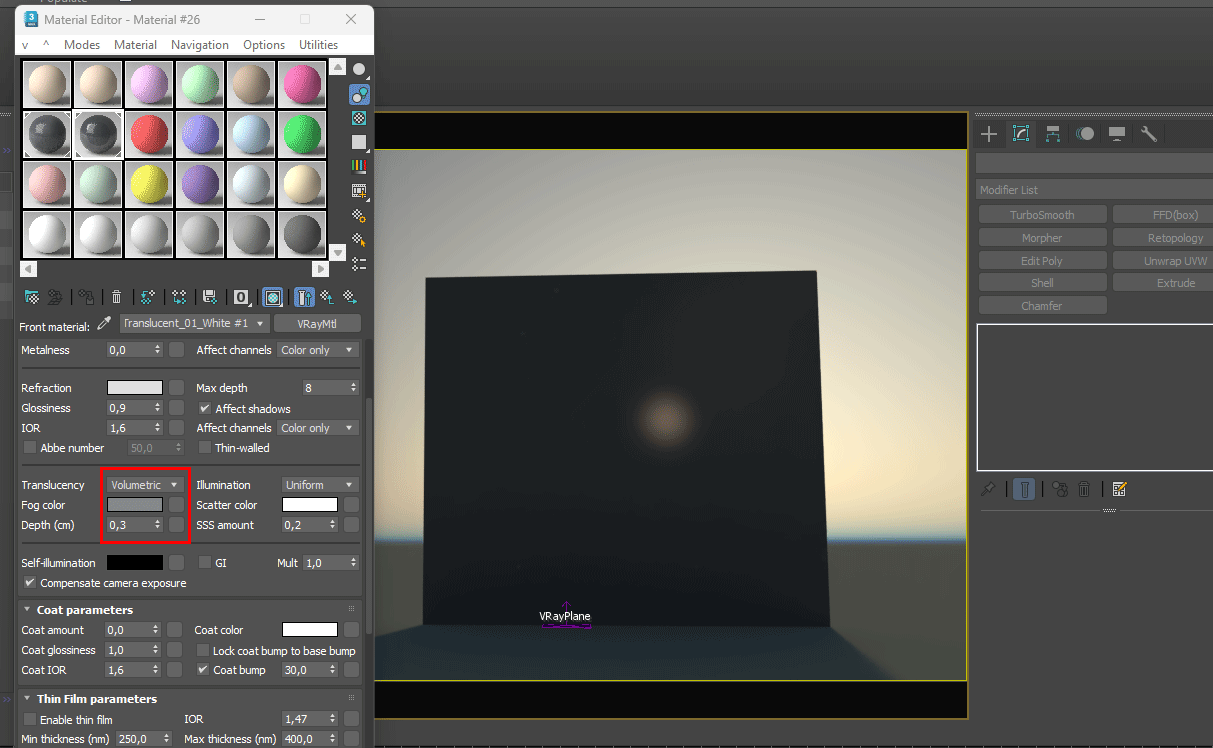The image size is (1213, 748).
Task: Click the Get Material icon
Action: (x=31, y=297)
